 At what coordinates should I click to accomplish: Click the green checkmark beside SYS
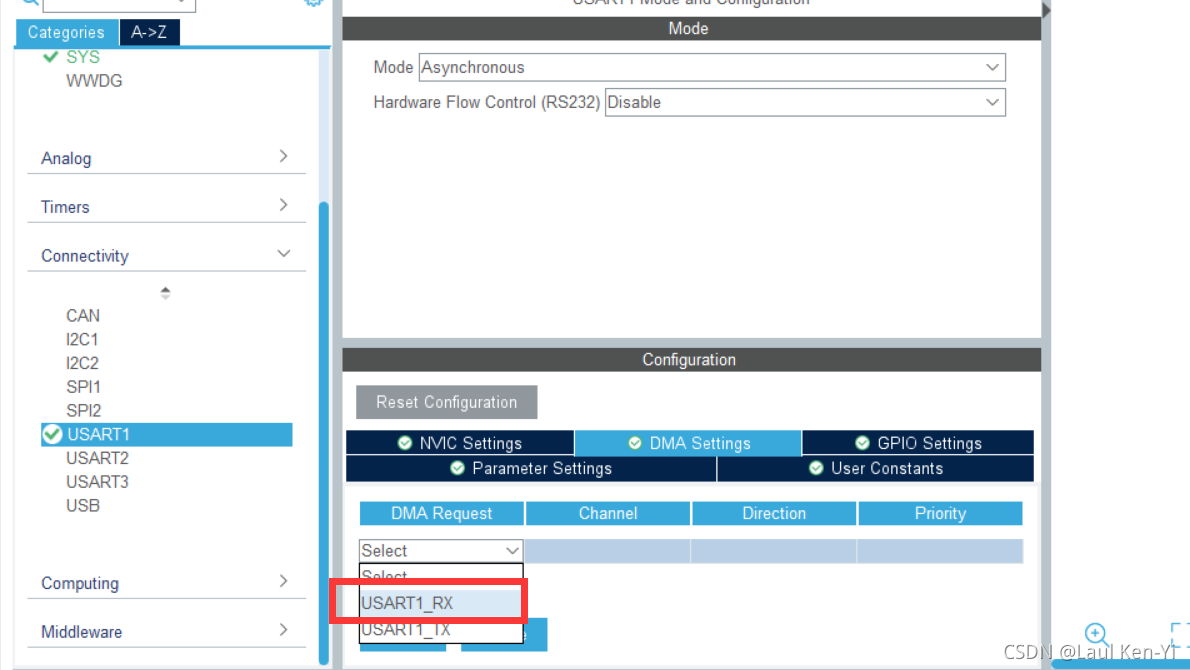click(48, 58)
